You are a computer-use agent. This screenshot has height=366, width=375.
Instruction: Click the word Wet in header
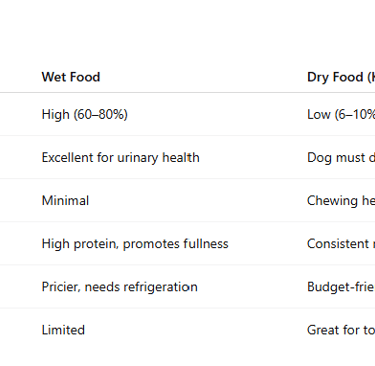tap(51, 77)
